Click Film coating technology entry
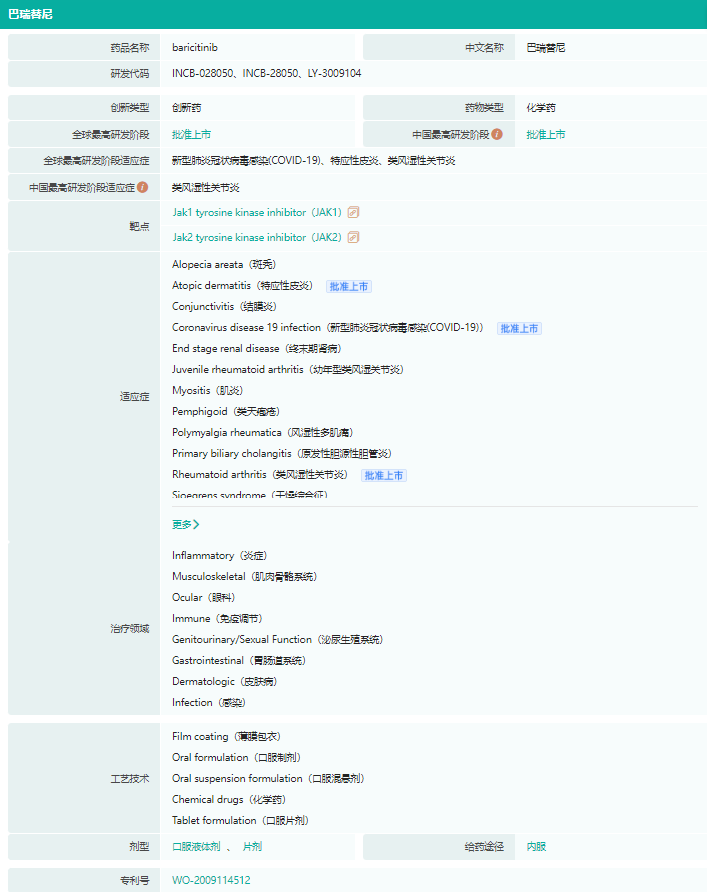Viewport: 707px width, 892px height. (x=226, y=737)
